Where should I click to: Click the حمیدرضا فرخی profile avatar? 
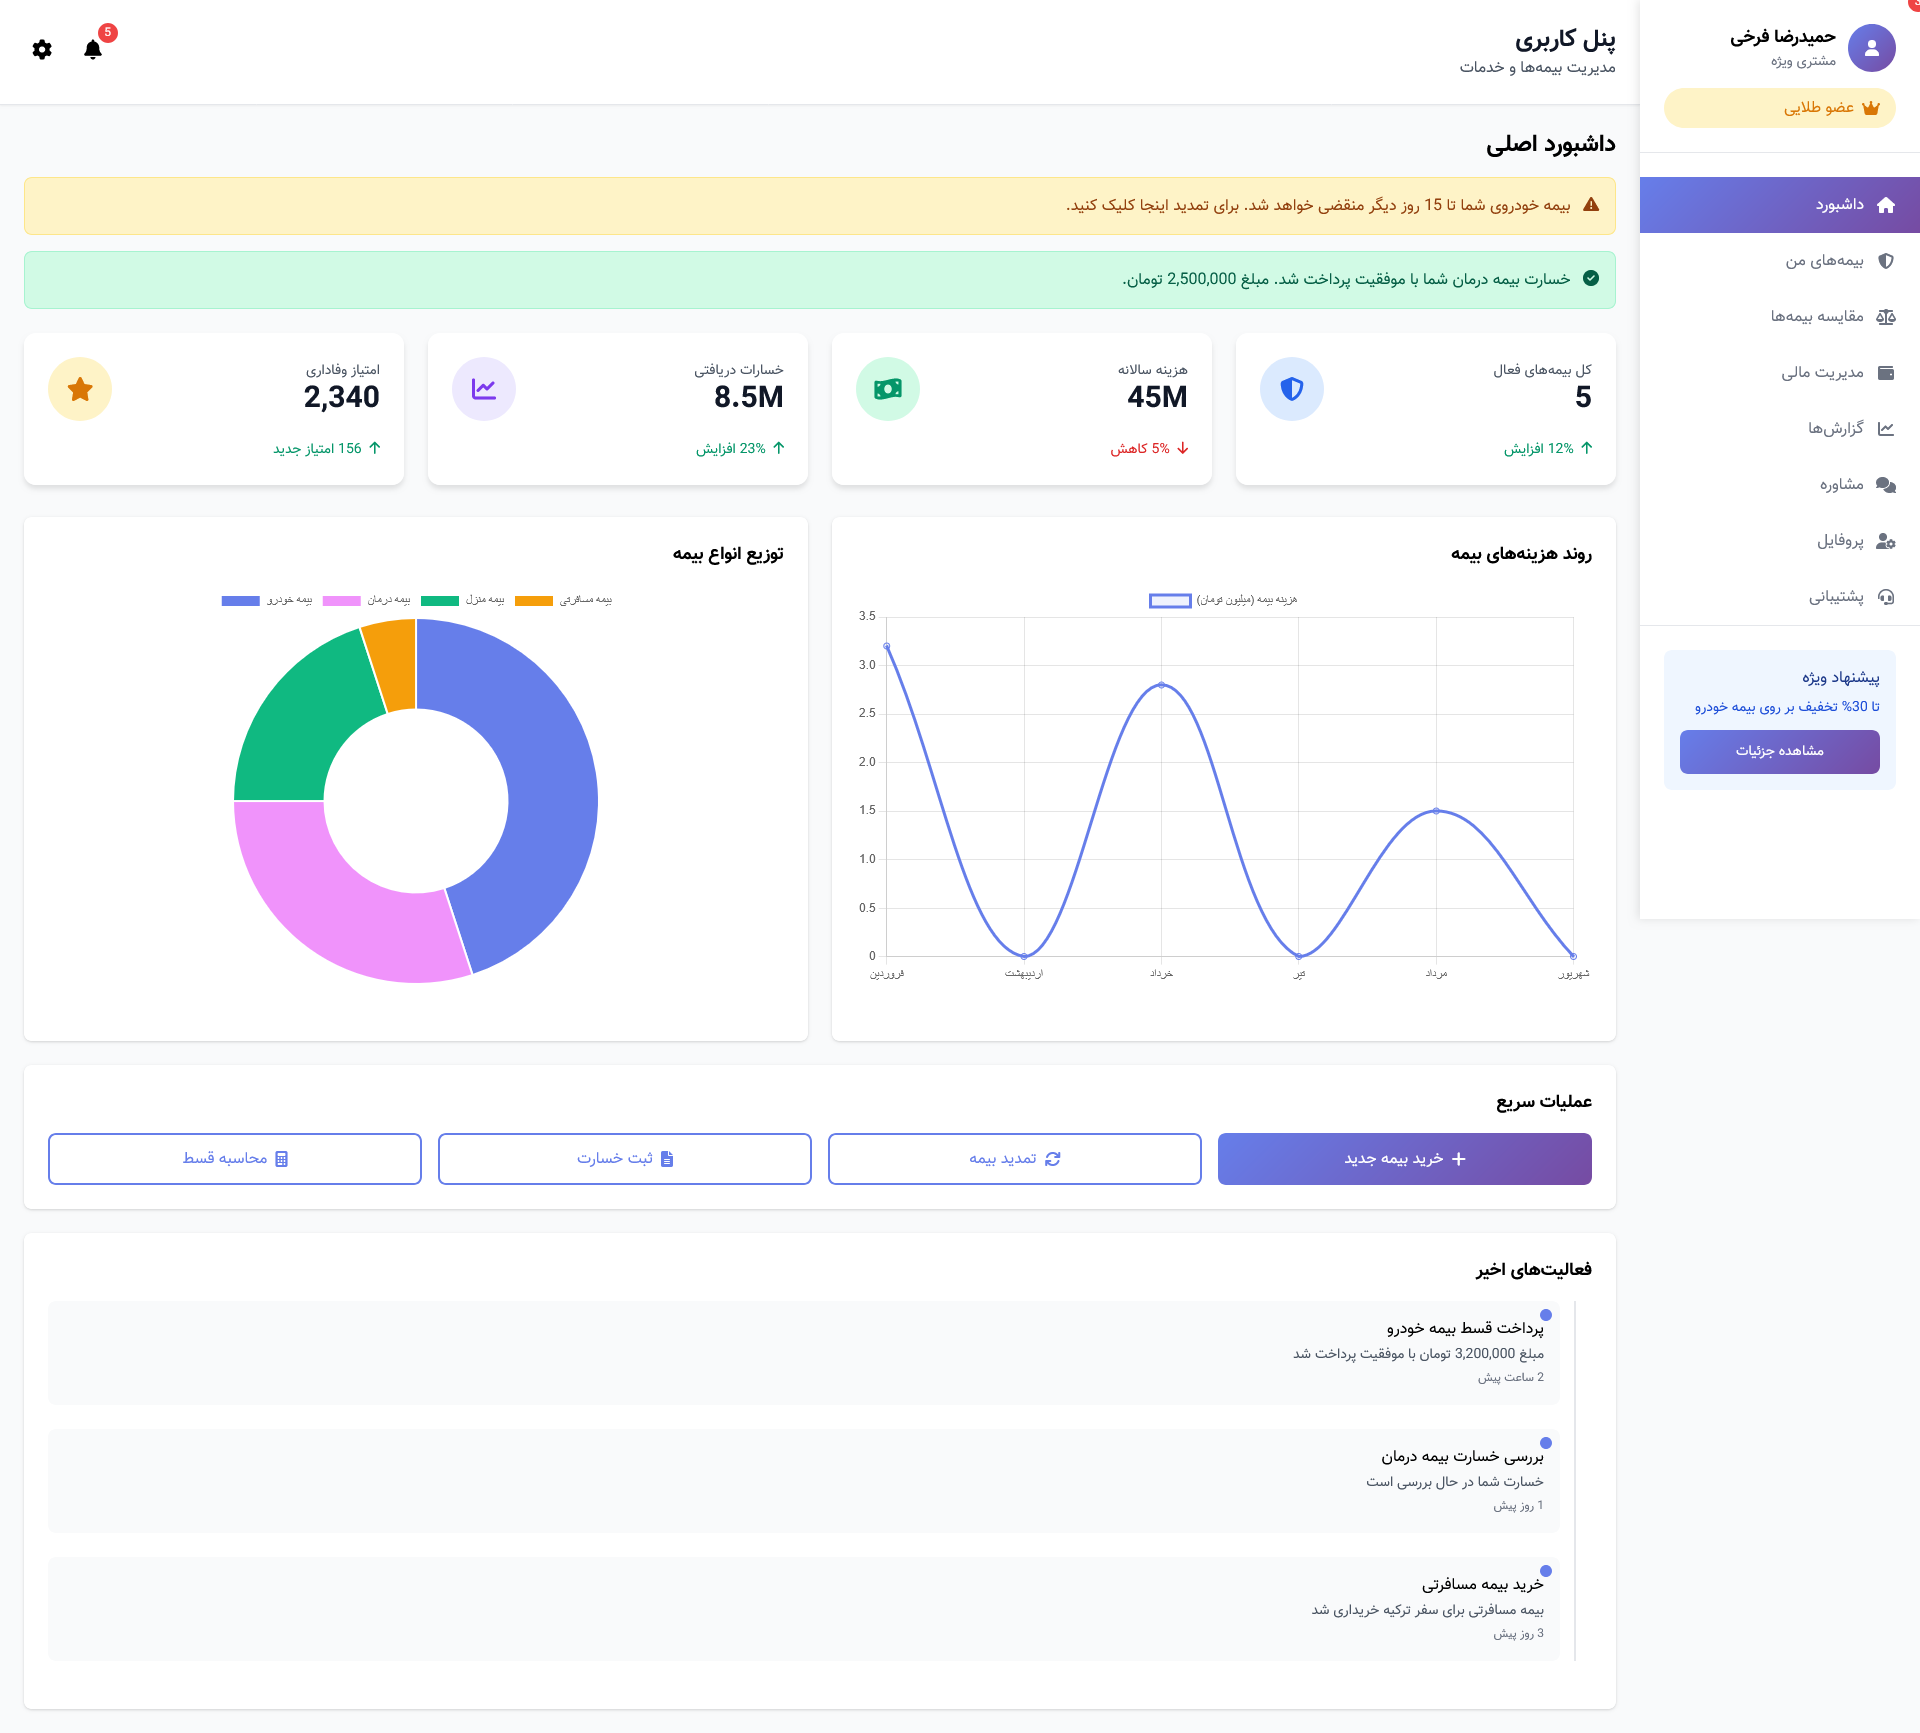pos(1871,47)
